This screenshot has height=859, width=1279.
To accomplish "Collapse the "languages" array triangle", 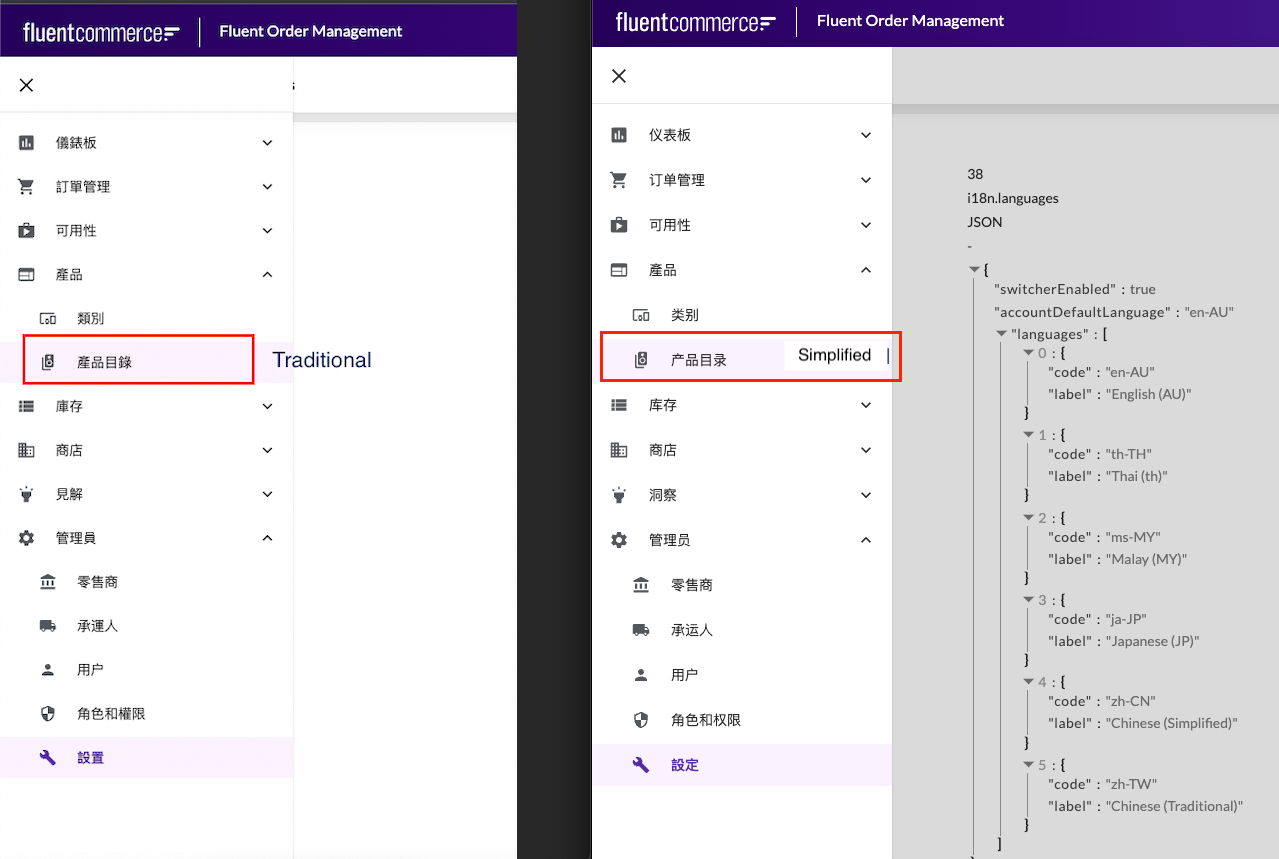I will tap(1002, 334).
